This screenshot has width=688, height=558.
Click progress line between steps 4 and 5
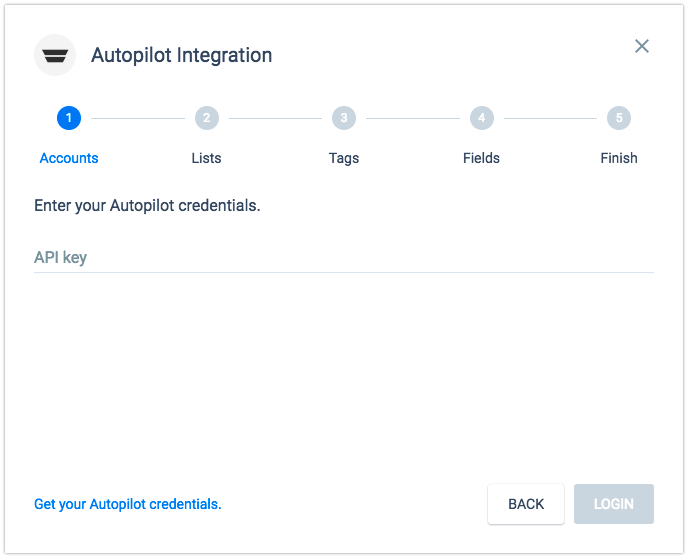tap(550, 118)
